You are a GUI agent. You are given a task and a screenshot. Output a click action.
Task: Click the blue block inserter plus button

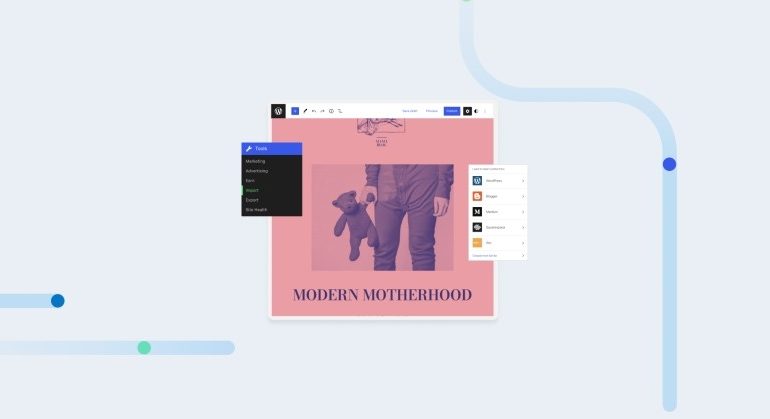pyautogui.click(x=295, y=111)
